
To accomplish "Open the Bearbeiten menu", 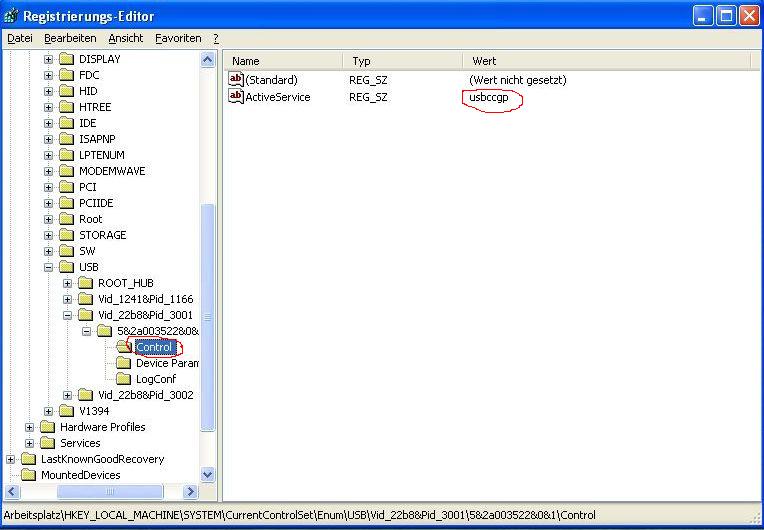I will tap(70, 38).
